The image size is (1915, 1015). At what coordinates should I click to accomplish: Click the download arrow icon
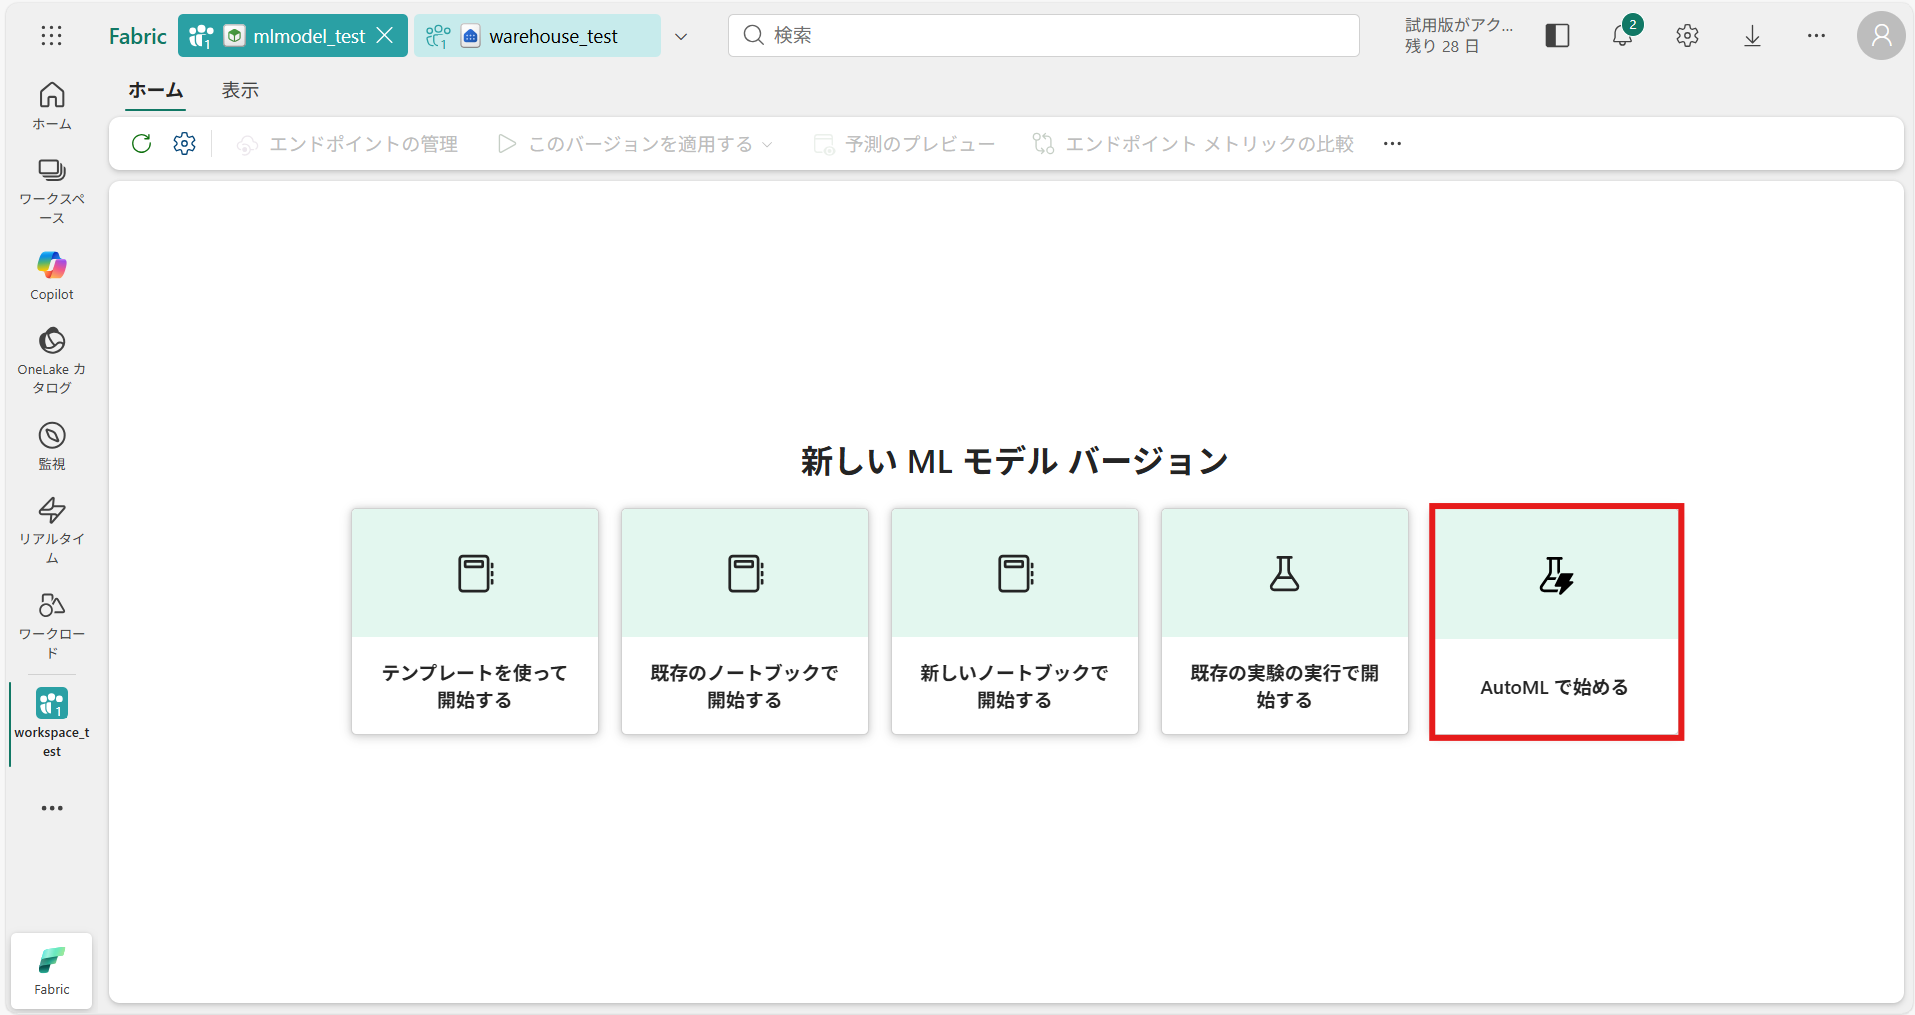(x=1752, y=36)
